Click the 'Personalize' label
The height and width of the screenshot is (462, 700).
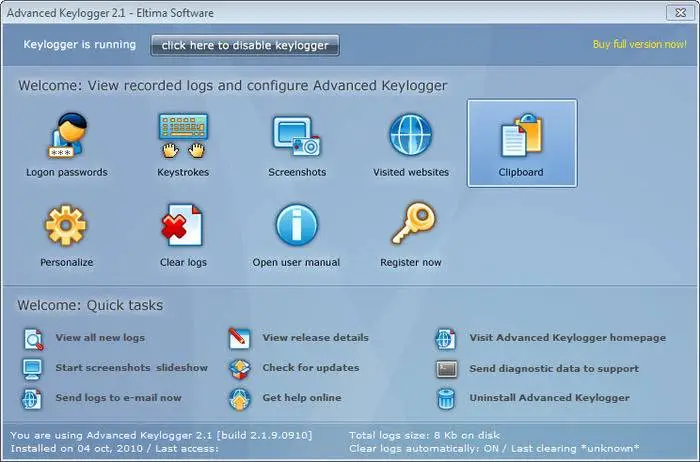[x=67, y=262]
